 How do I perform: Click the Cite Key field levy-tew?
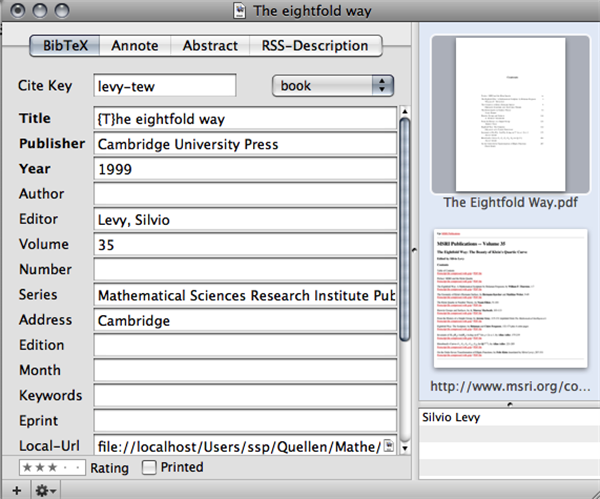pyautogui.click(x=165, y=86)
